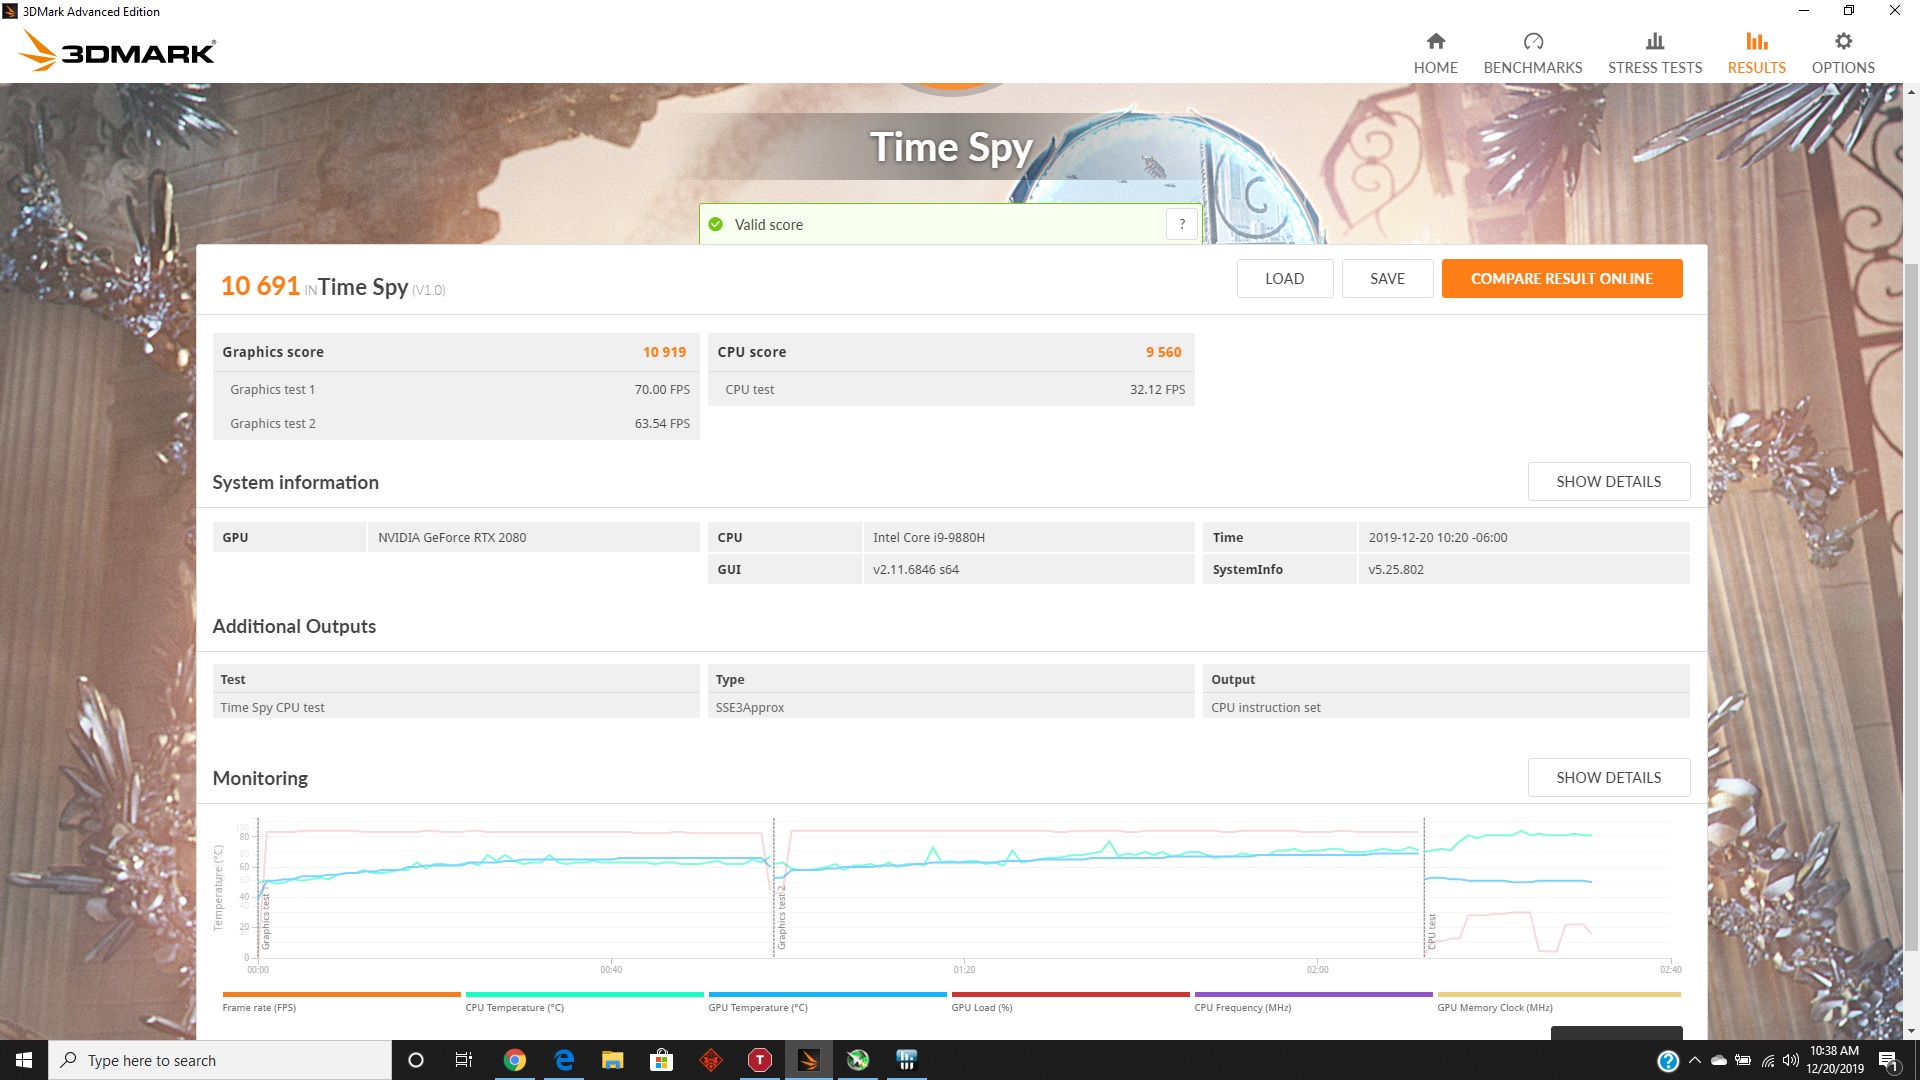Open the notification center icon

pos(1889,1061)
